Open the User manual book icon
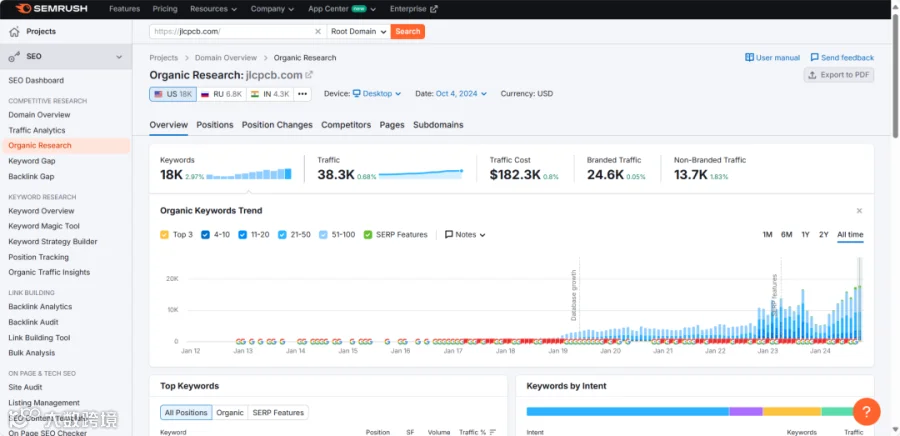Screen dimensions: 900x436 coord(749,57)
